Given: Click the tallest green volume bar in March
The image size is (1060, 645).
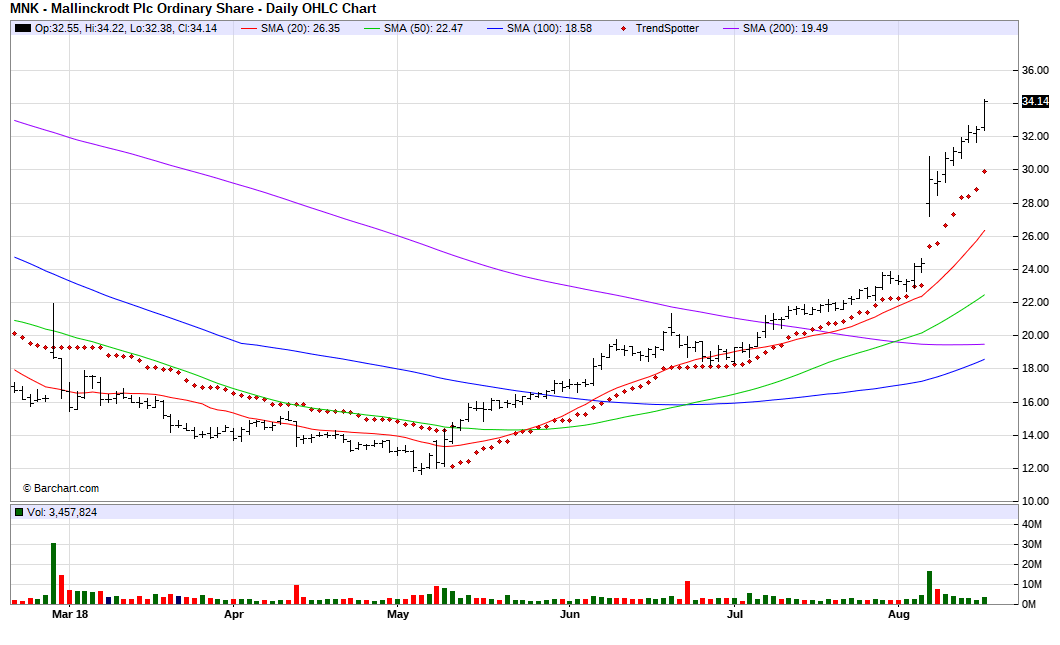Looking at the screenshot, I should 53,573.
